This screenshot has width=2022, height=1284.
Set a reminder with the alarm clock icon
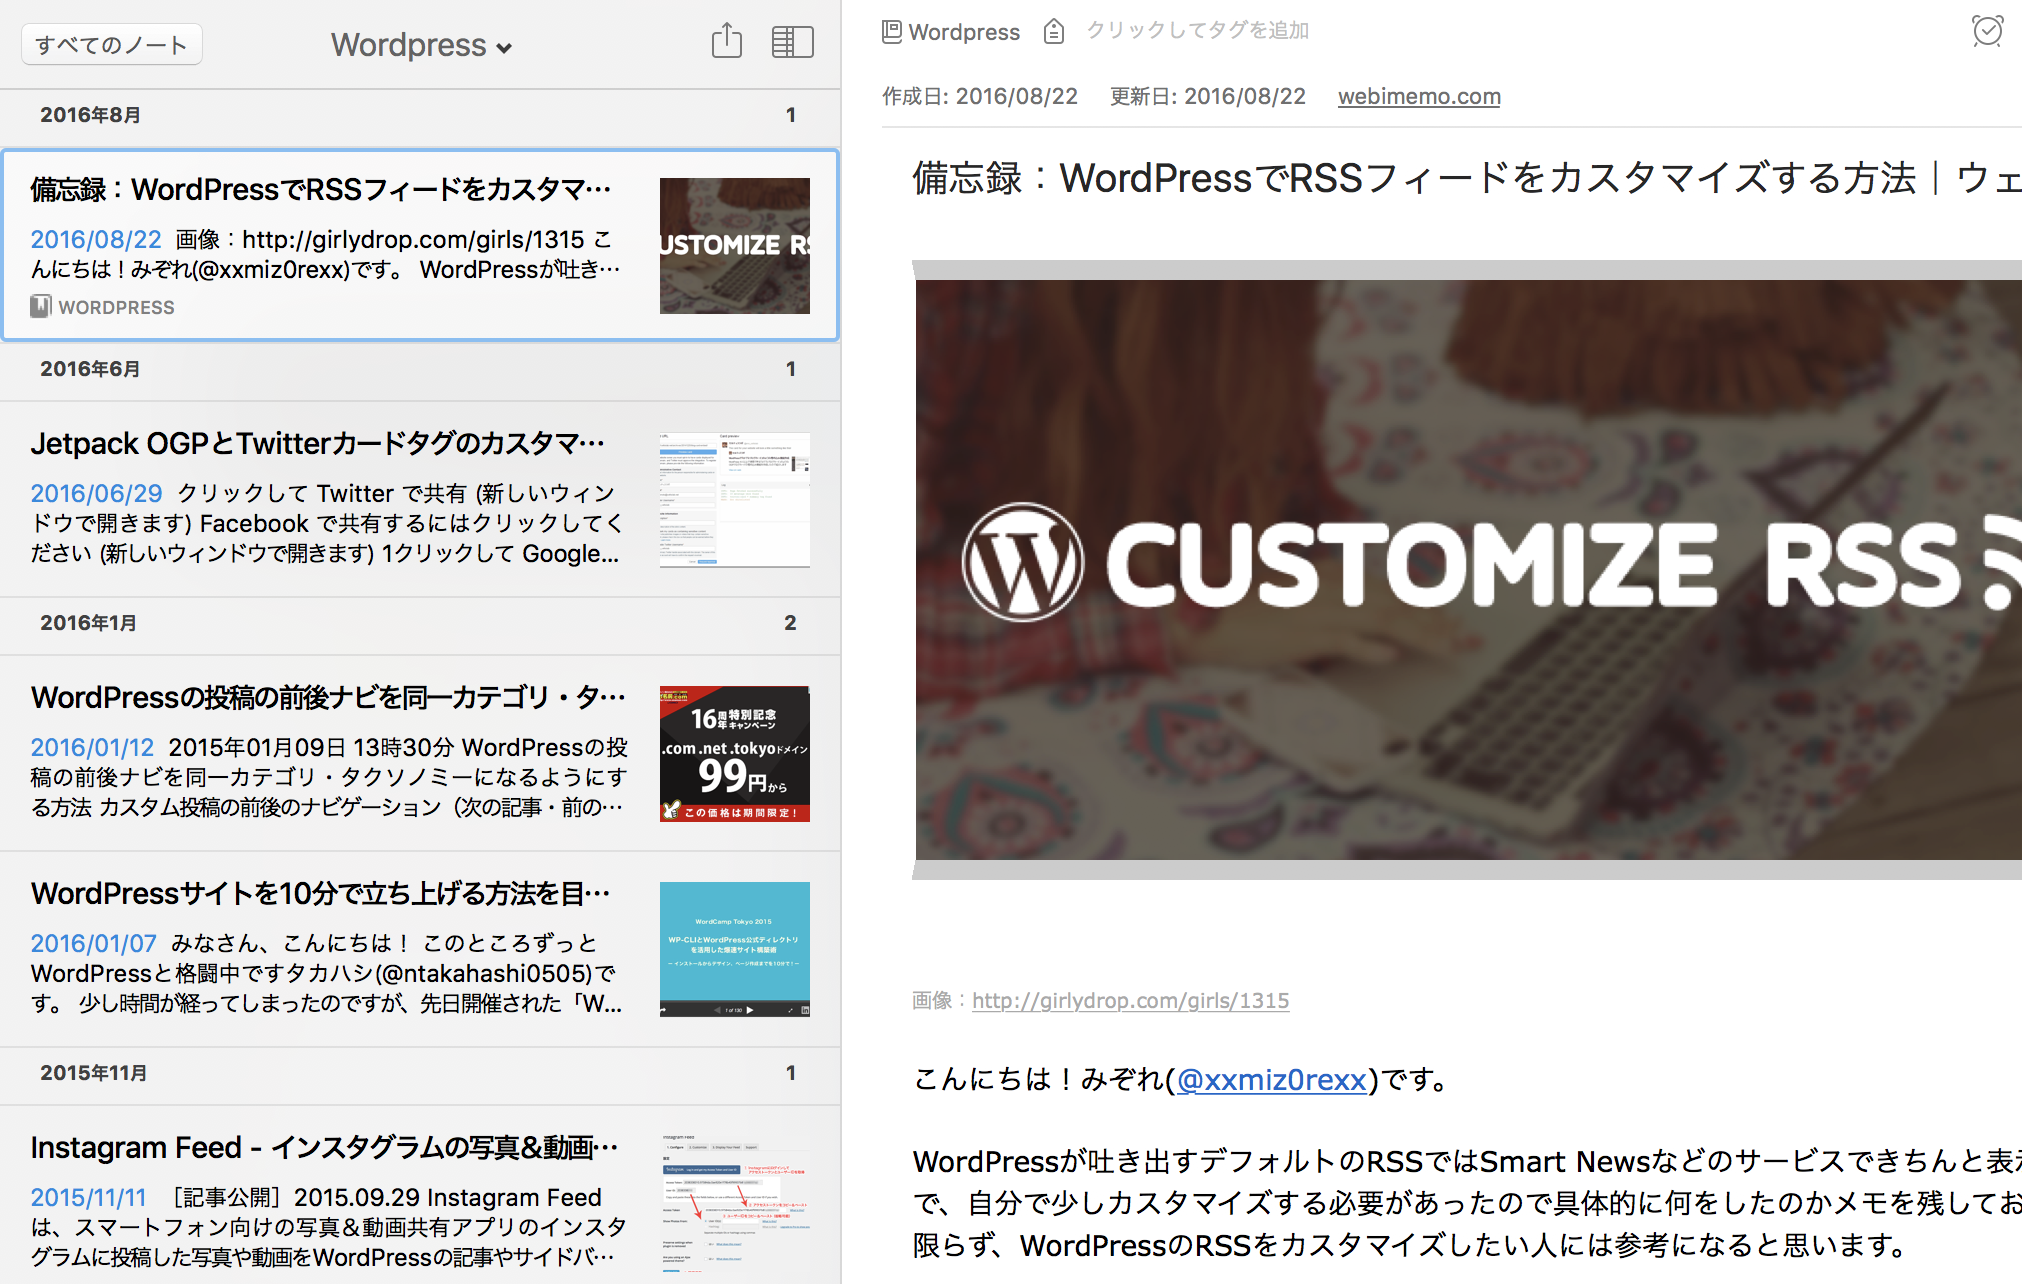tap(1987, 31)
